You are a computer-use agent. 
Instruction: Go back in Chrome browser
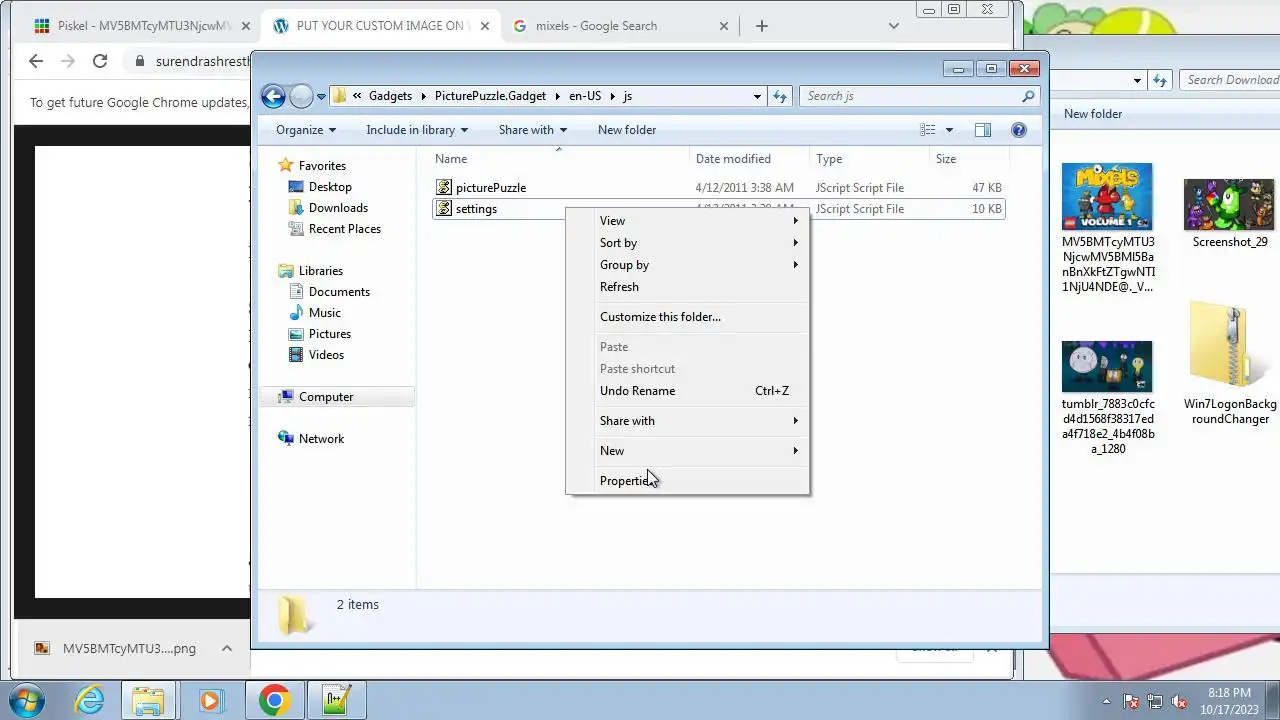[36, 61]
